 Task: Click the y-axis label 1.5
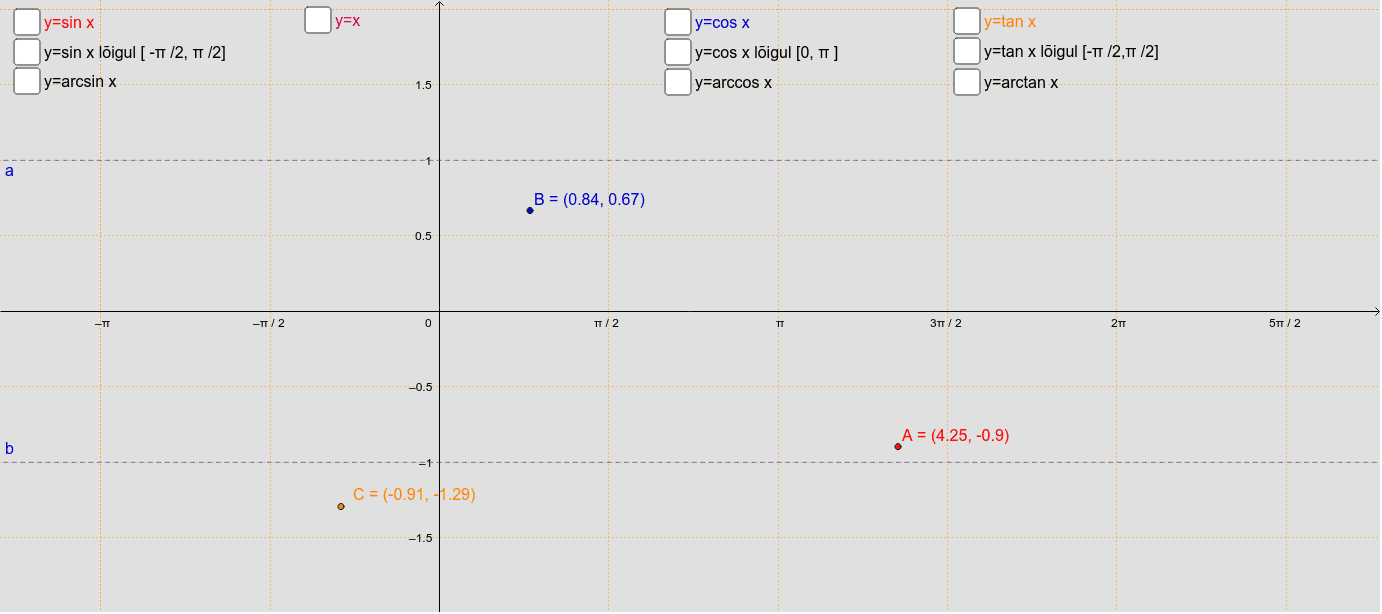coord(424,85)
